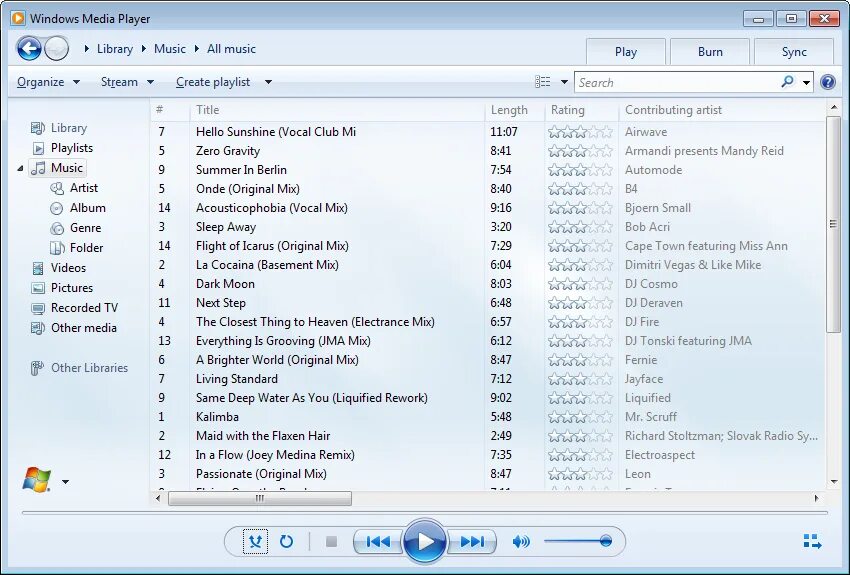Browse music by Artist
This screenshot has height=575, width=850.
click(x=74, y=188)
